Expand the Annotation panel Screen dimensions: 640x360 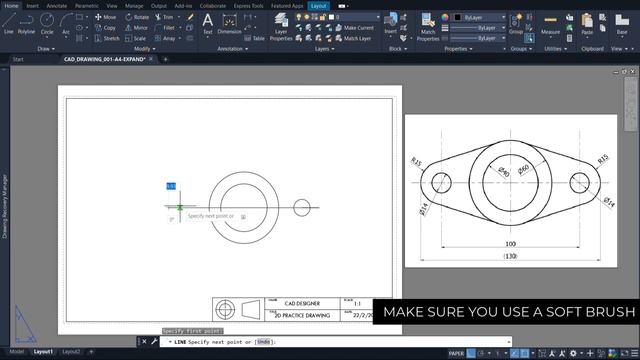233,49
